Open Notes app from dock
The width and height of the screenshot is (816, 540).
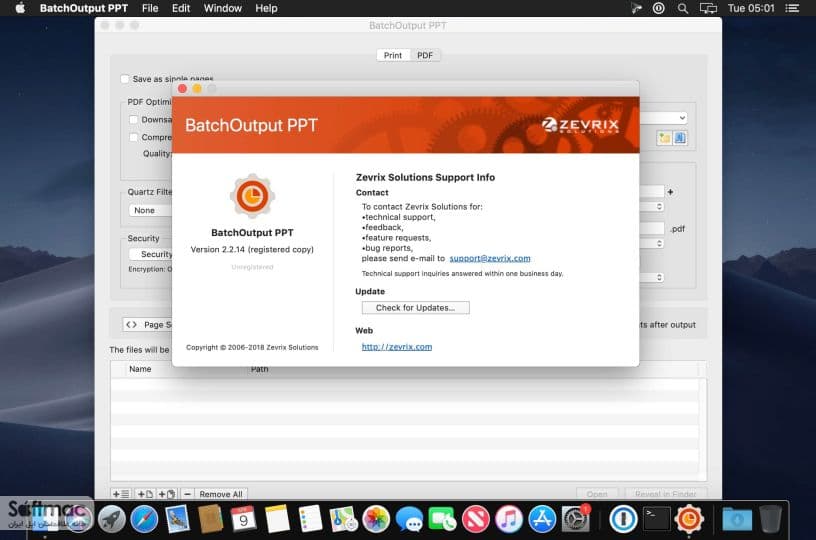coord(276,519)
